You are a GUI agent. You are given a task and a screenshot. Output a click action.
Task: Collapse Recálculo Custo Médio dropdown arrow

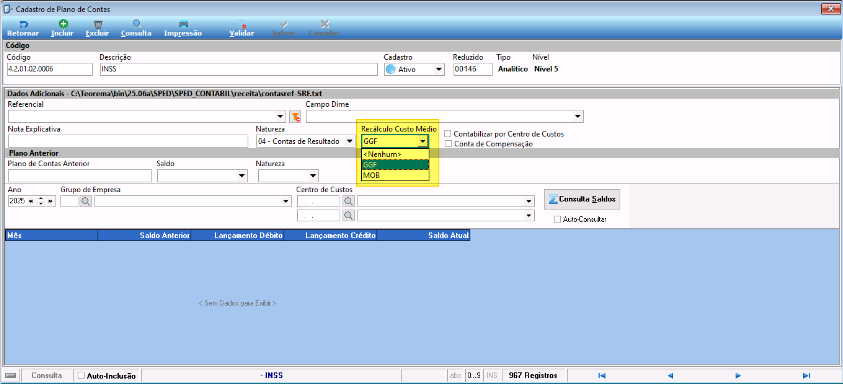(x=423, y=141)
